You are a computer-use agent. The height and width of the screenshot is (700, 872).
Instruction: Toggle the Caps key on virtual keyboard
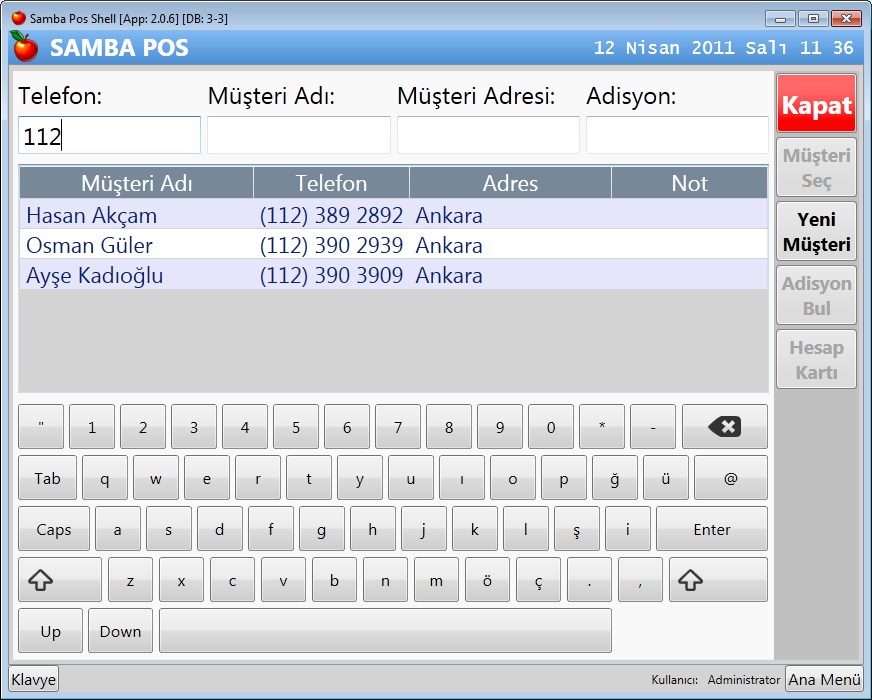click(x=54, y=529)
